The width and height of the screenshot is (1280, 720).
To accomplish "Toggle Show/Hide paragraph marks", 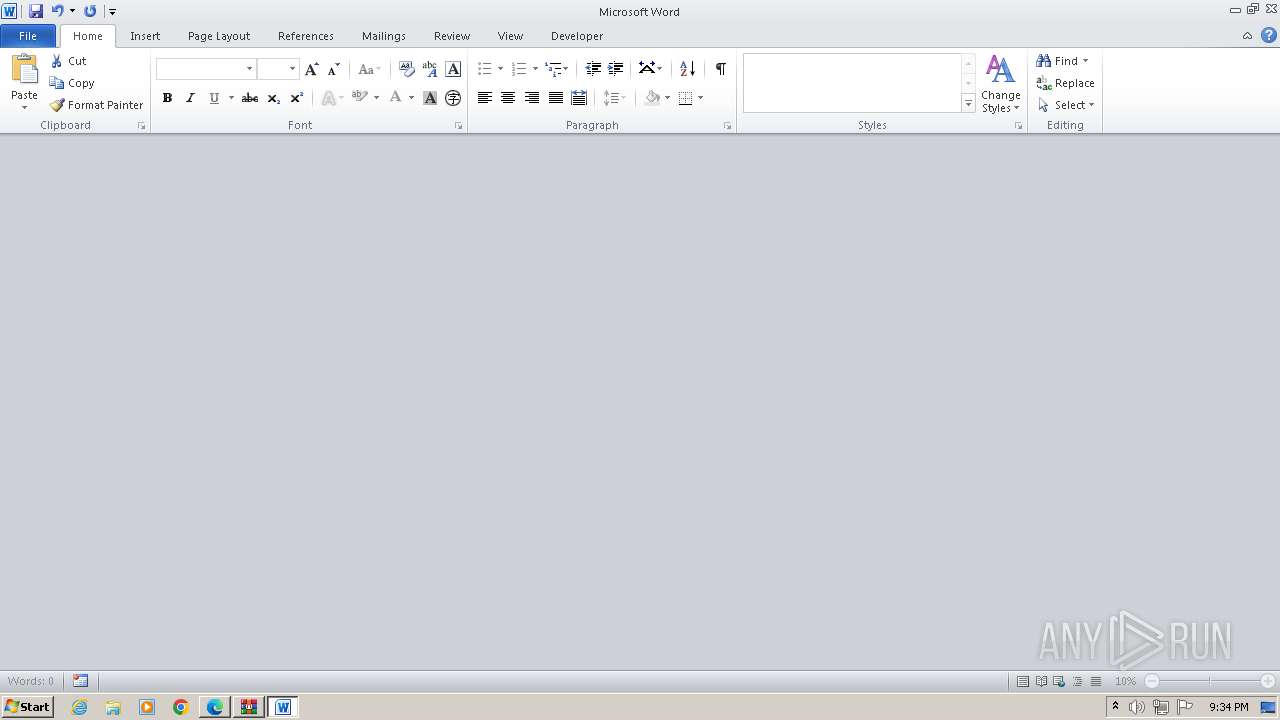I will point(720,69).
